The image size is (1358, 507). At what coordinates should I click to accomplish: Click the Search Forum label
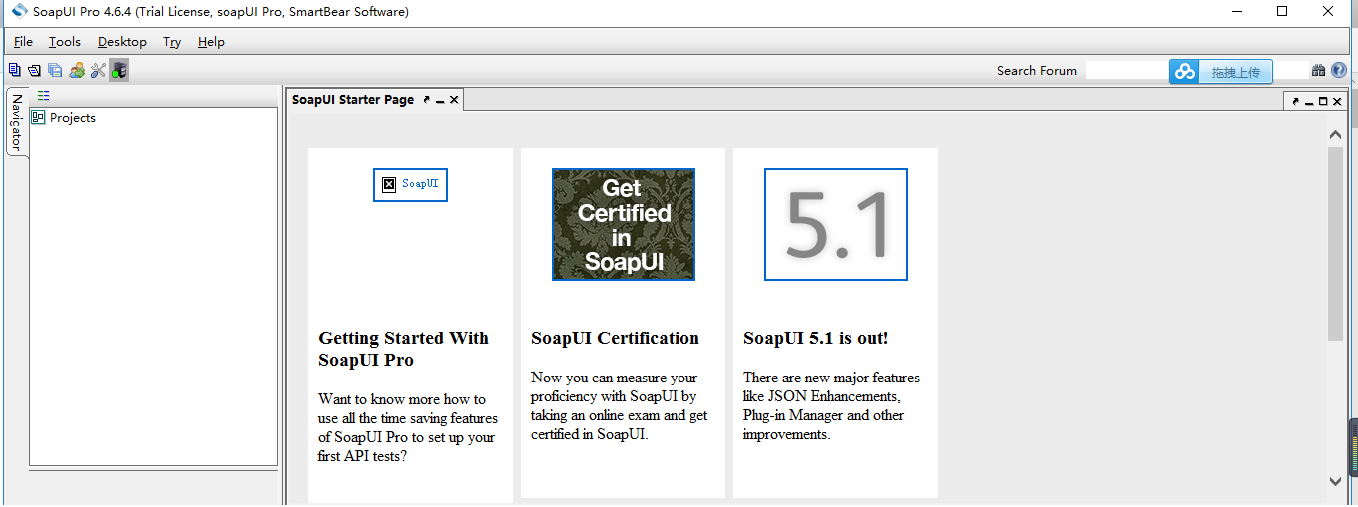[1037, 71]
